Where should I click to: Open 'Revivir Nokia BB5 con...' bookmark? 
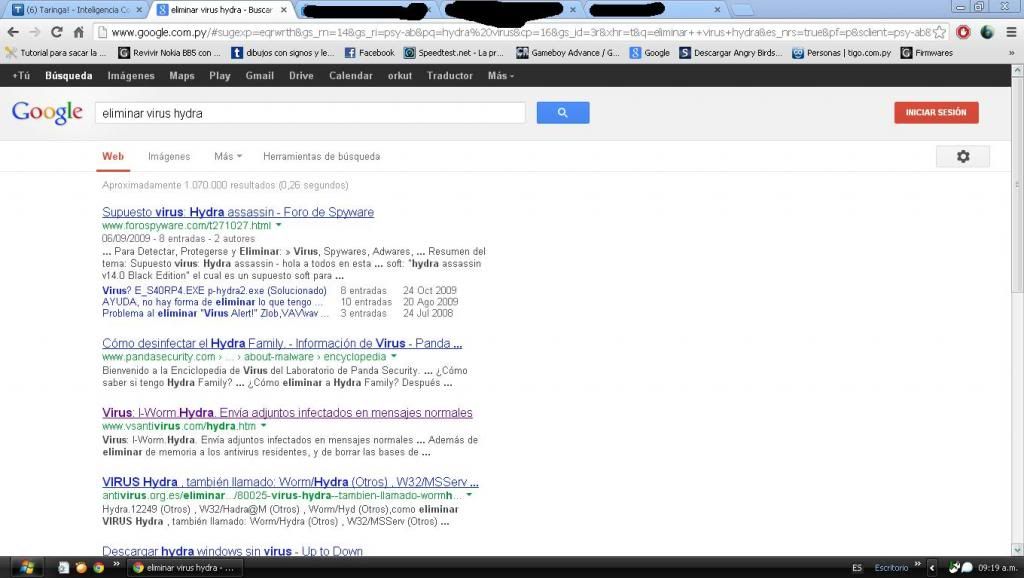[169, 53]
